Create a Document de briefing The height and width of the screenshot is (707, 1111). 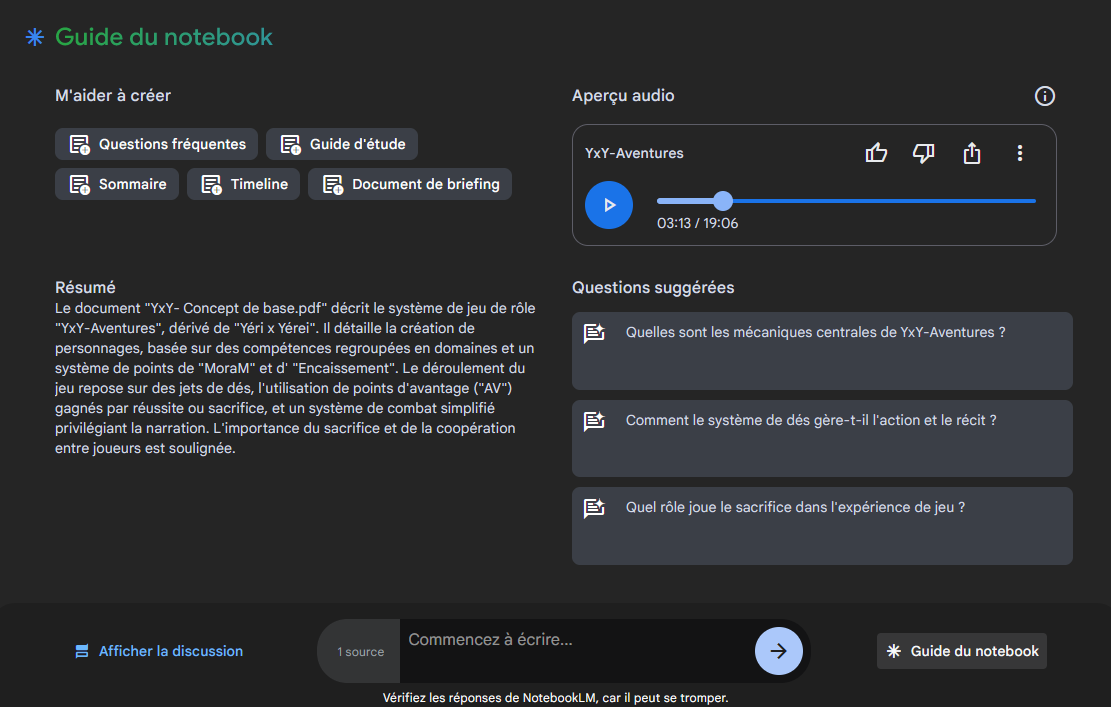[x=410, y=184]
